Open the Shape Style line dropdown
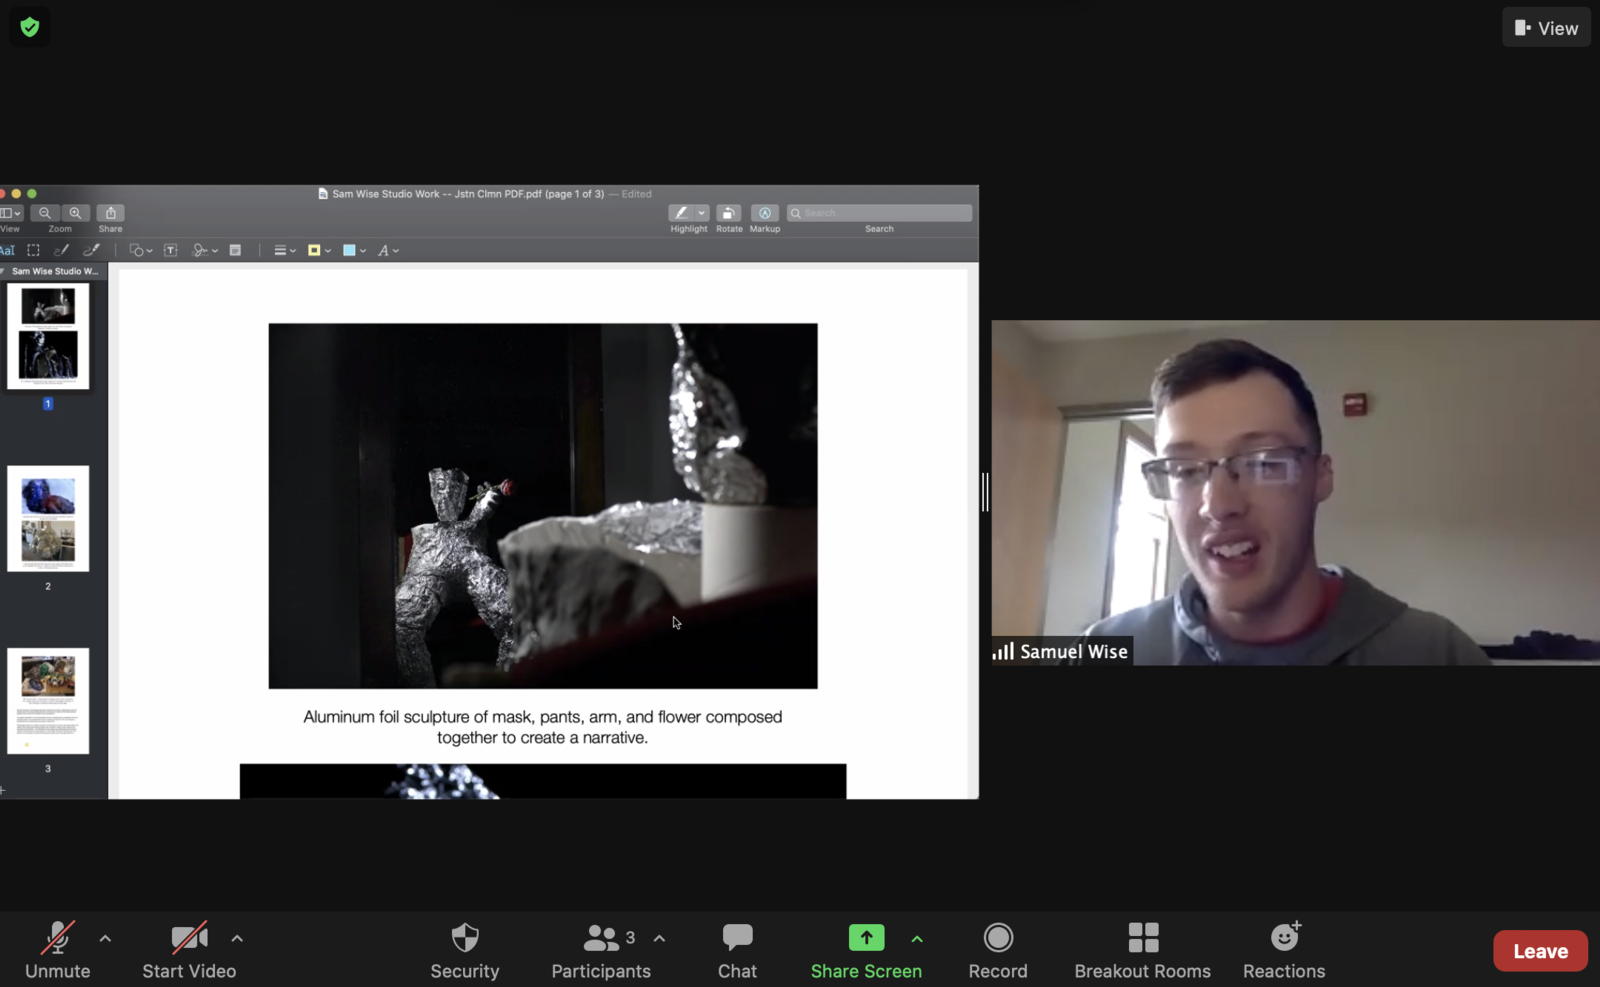The image size is (1600, 987). coord(285,250)
